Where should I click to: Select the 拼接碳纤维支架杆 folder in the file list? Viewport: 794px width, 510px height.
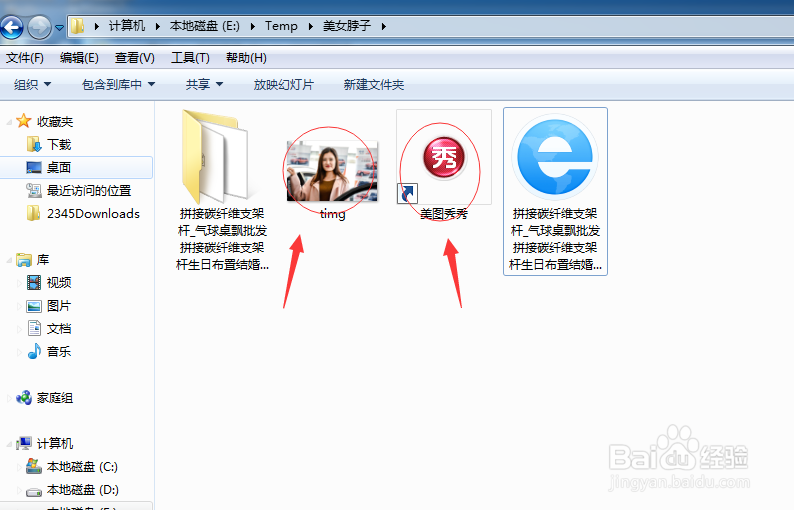tap(222, 190)
